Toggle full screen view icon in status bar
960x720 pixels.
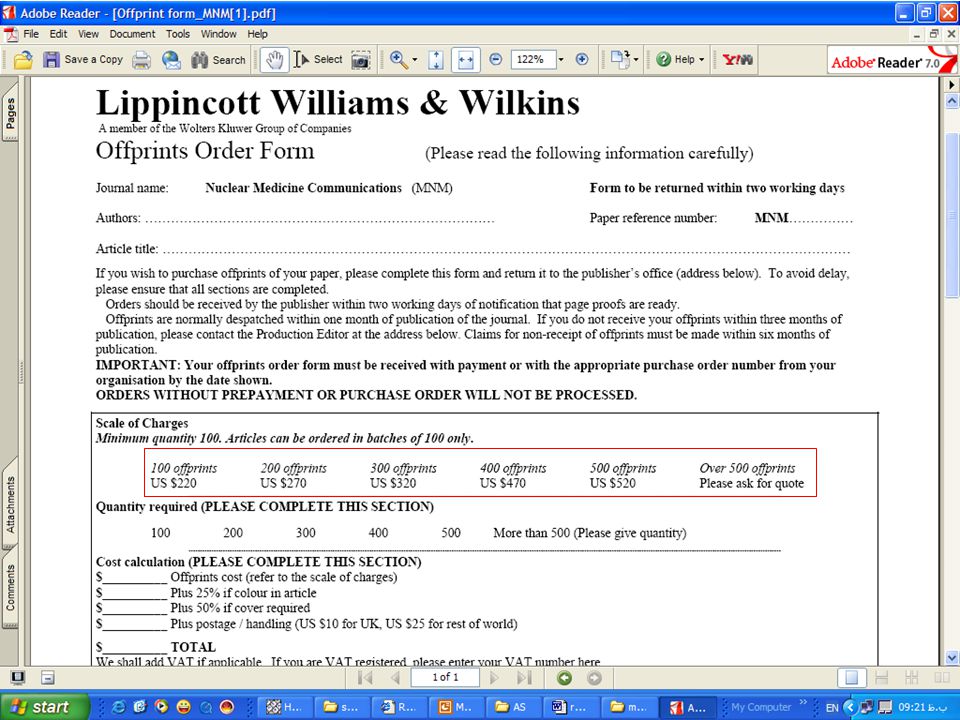[x=18, y=678]
